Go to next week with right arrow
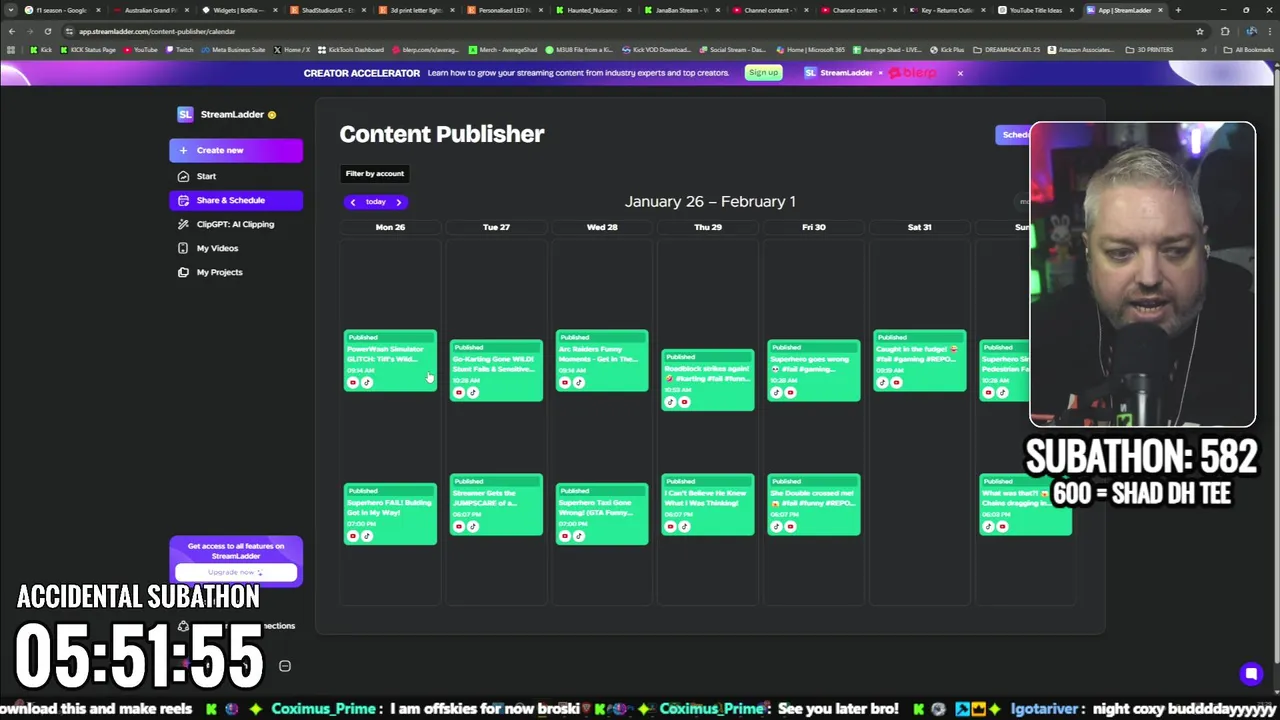This screenshot has width=1280, height=720. click(x=398, y=202)
